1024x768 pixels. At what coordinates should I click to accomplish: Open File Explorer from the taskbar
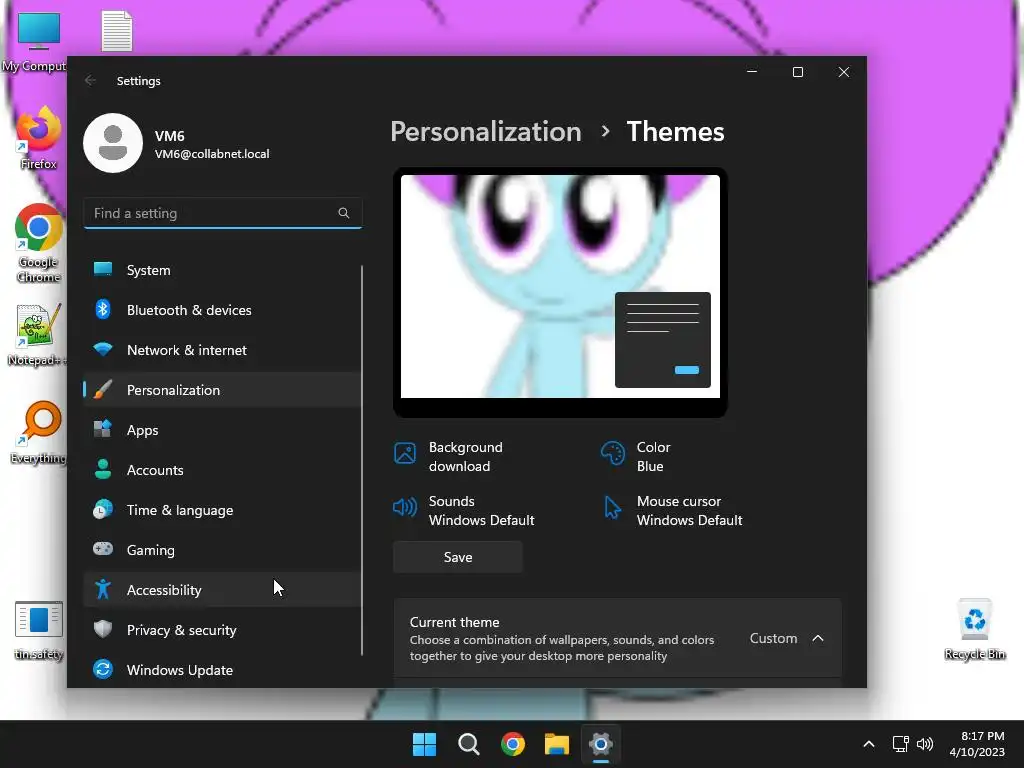pos(557,744)
